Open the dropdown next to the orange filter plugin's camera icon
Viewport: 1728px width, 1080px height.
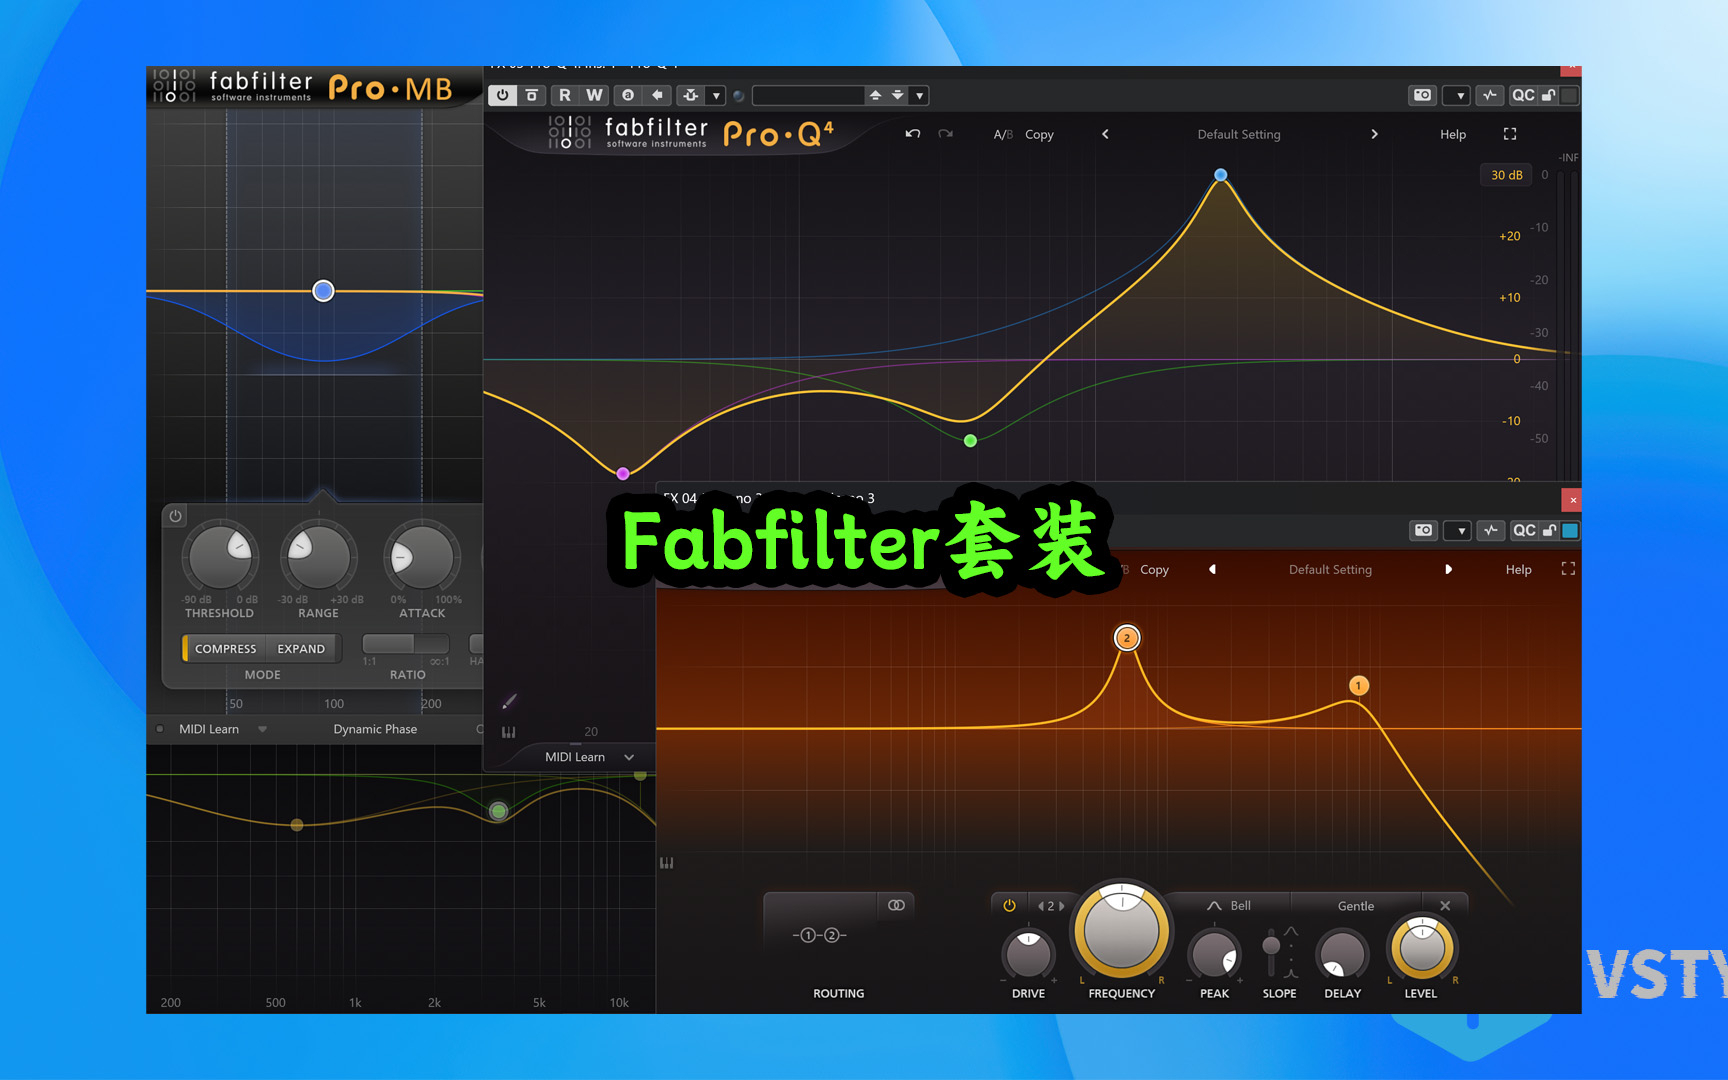(x=1460, y=531)
